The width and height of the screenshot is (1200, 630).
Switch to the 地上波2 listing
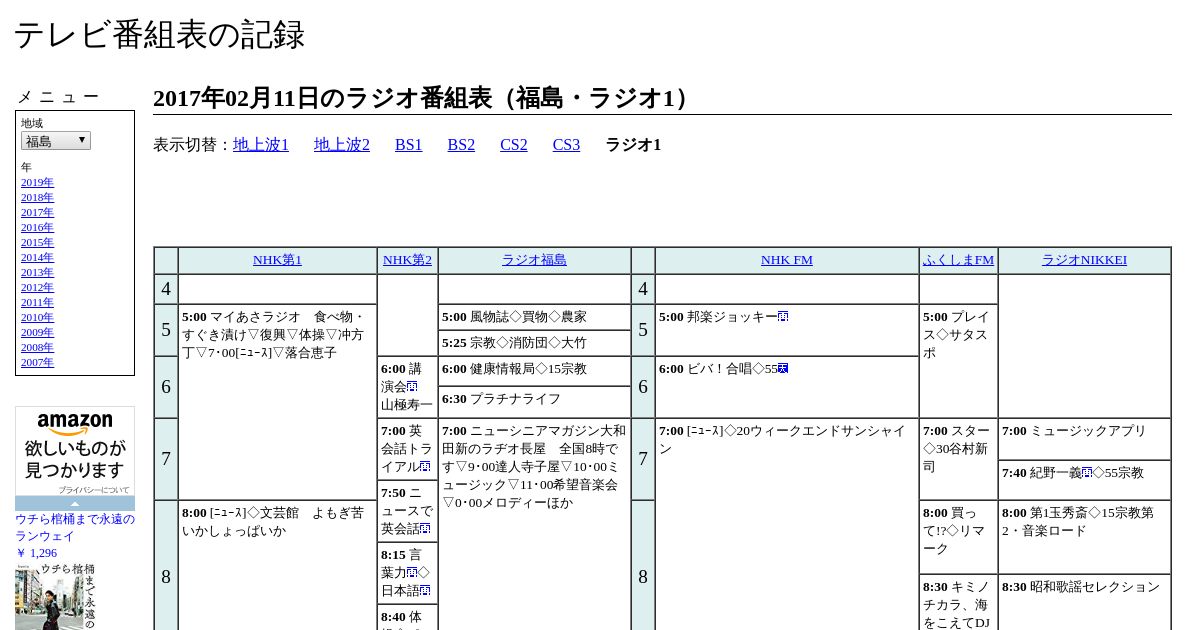[x=342, y=145]
